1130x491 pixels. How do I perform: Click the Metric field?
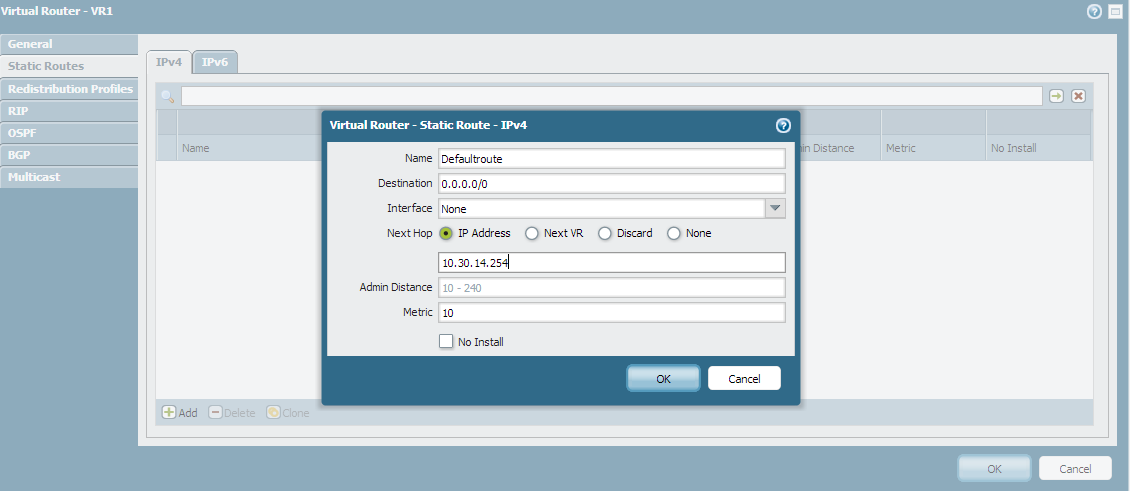(612, 312)
